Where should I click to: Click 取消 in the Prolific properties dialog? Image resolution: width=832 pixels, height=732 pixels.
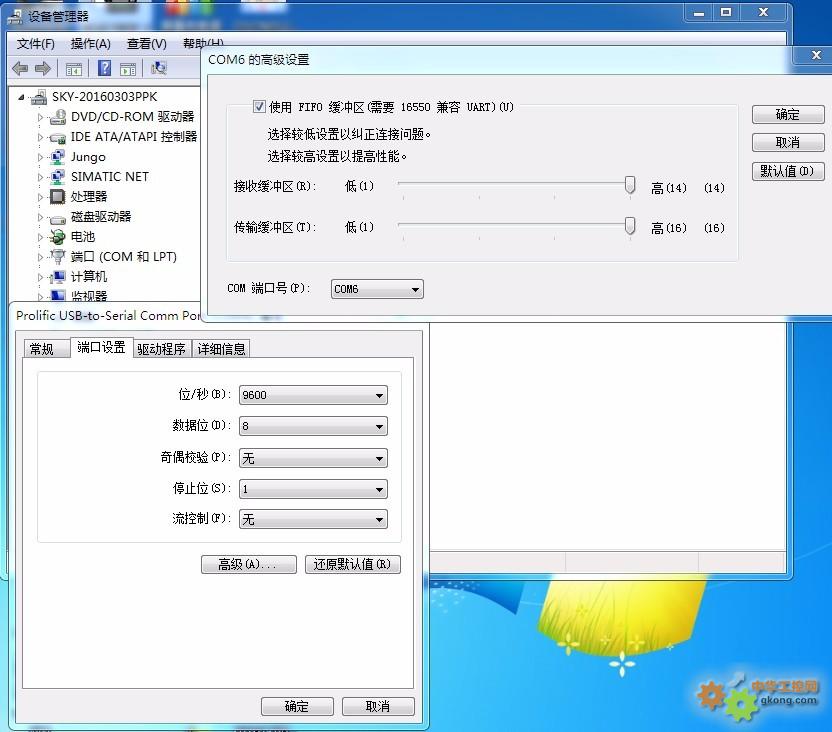click(x=378, y=707)
